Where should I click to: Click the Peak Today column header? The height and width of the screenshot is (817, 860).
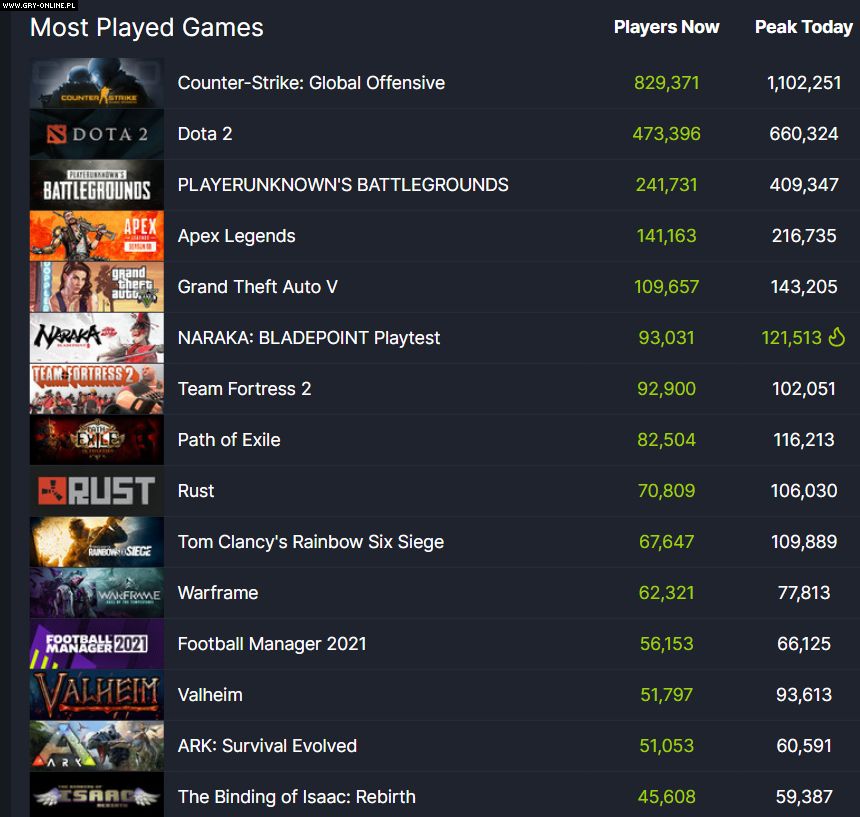point(803,27)
